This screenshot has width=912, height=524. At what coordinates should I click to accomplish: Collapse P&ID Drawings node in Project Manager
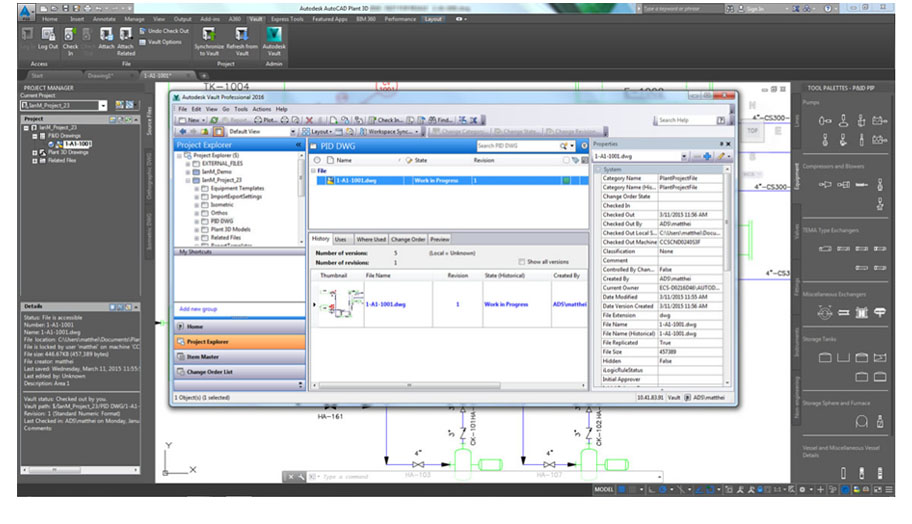(x=34, y=136)
